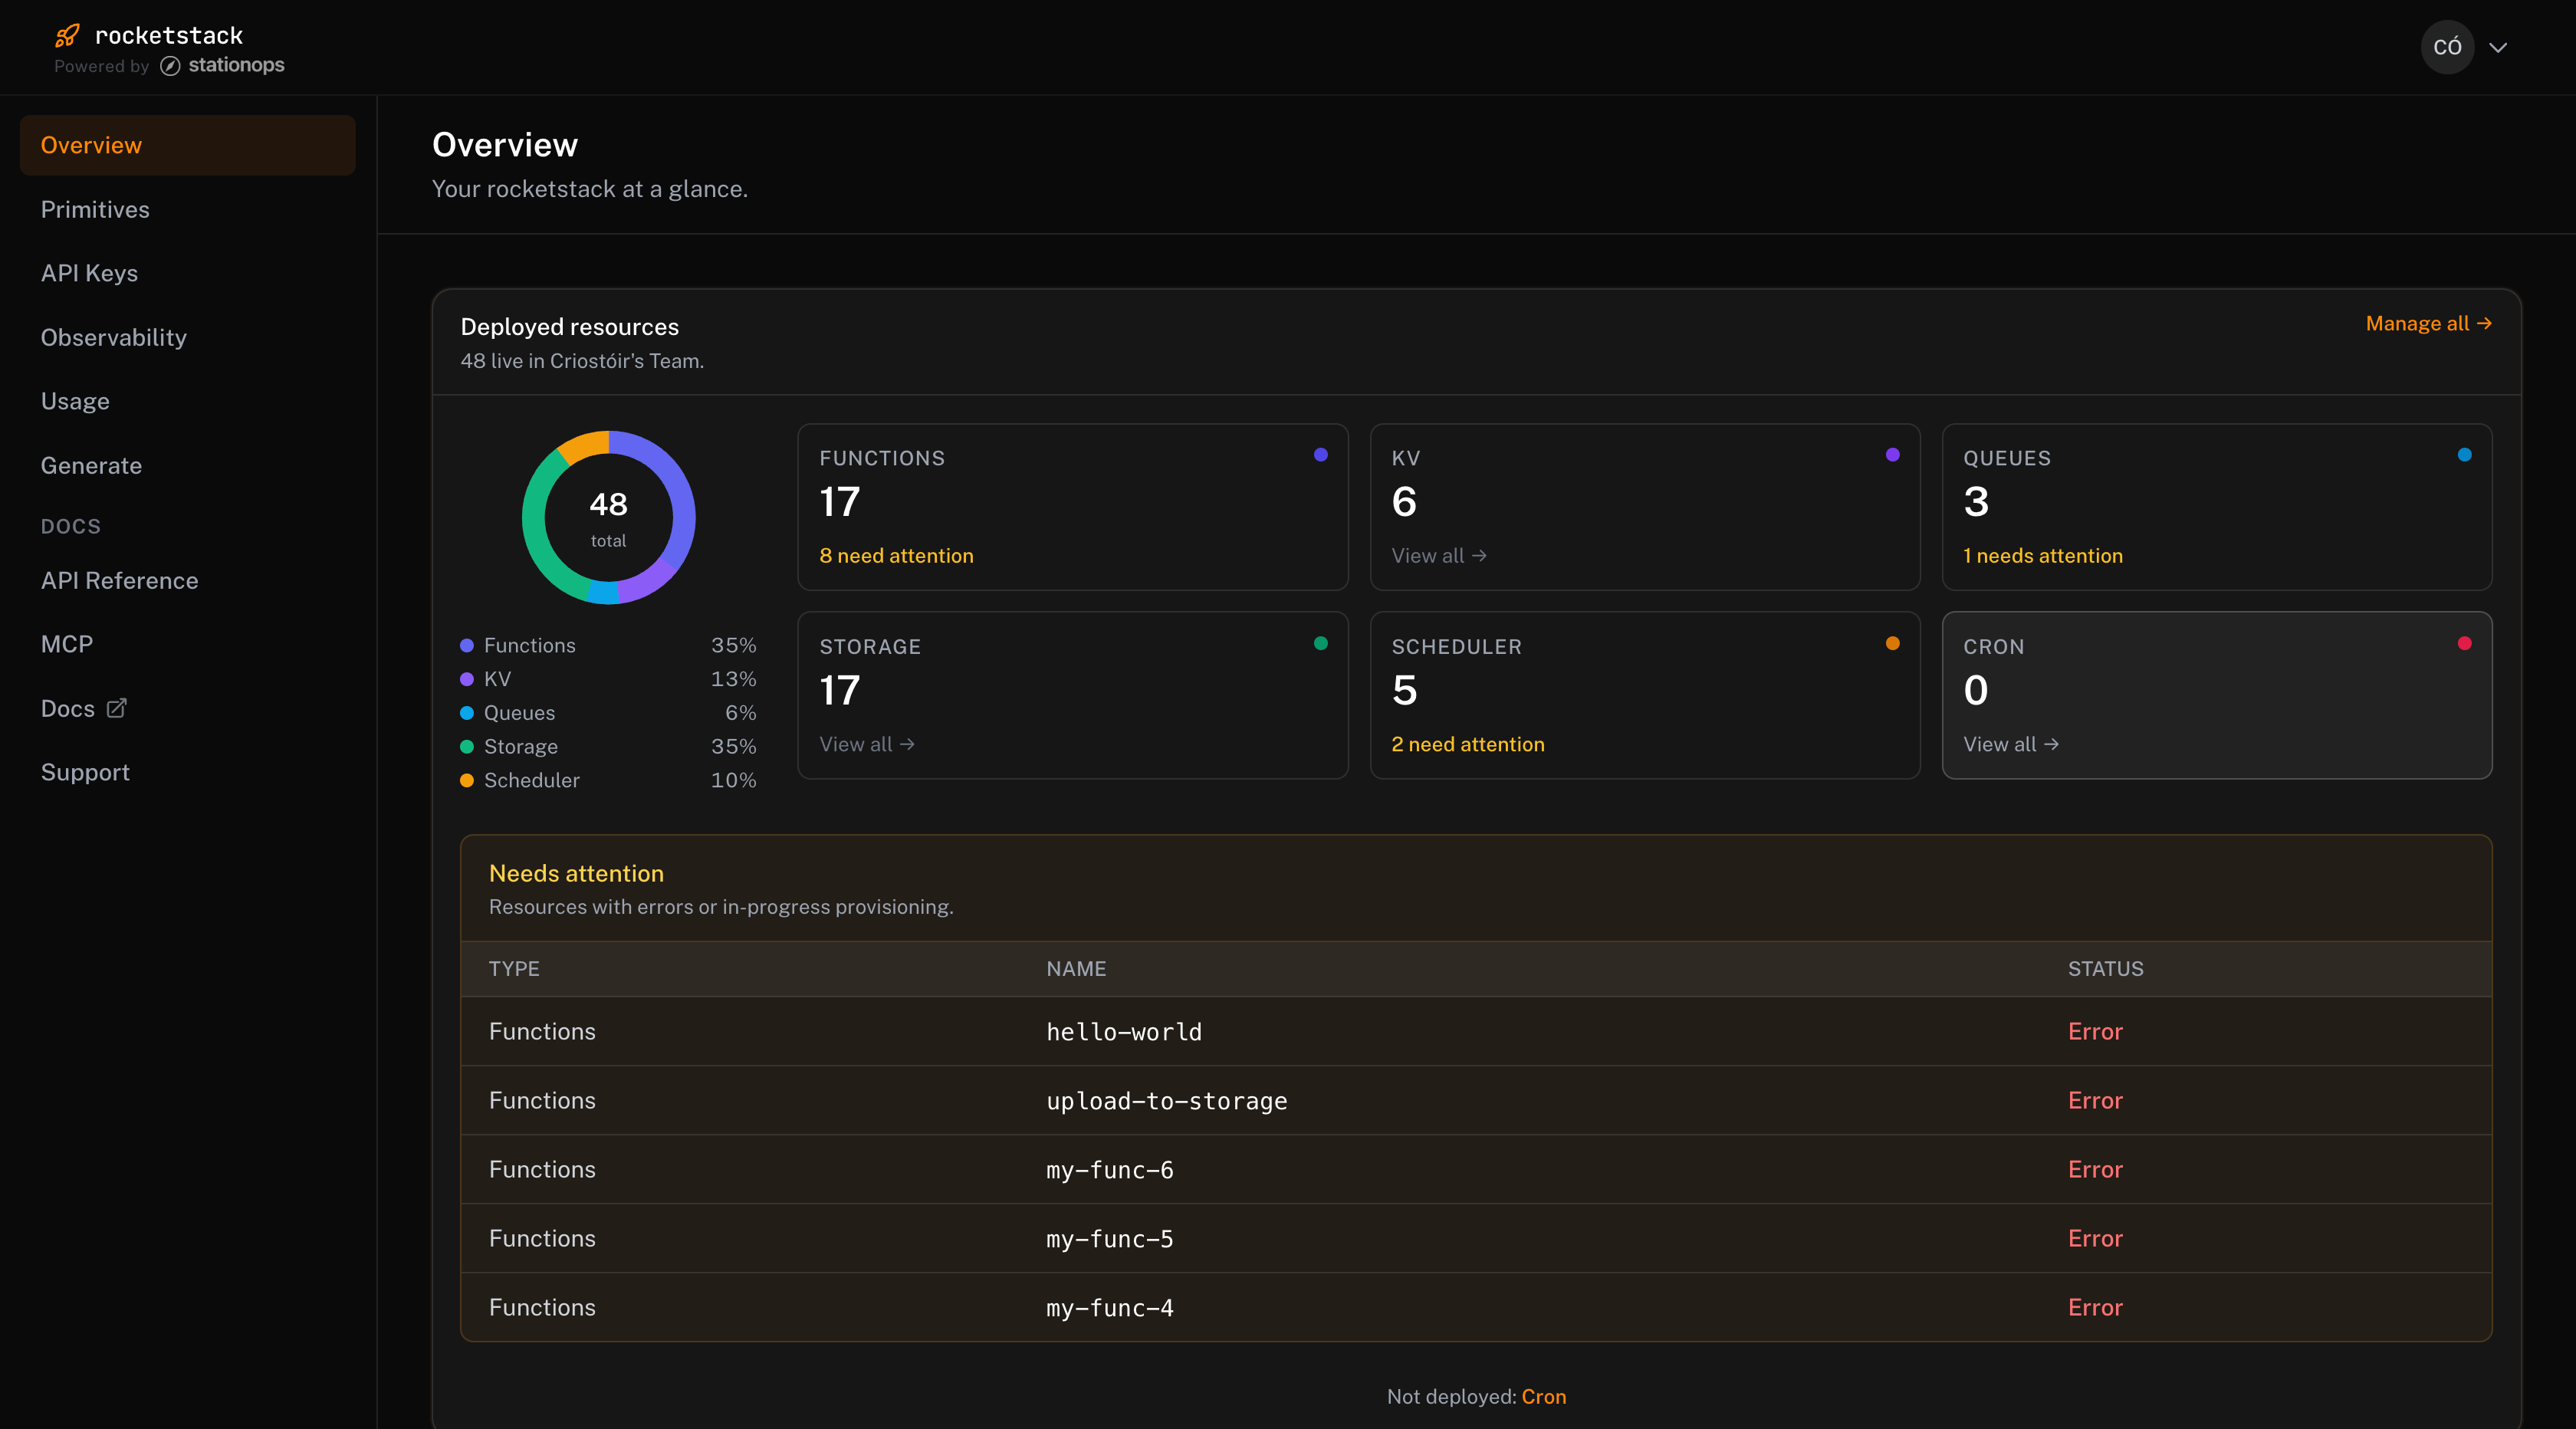Click the 35% value beside Functions legend
Screen dimensions: 2576x1429
(733, 645)
